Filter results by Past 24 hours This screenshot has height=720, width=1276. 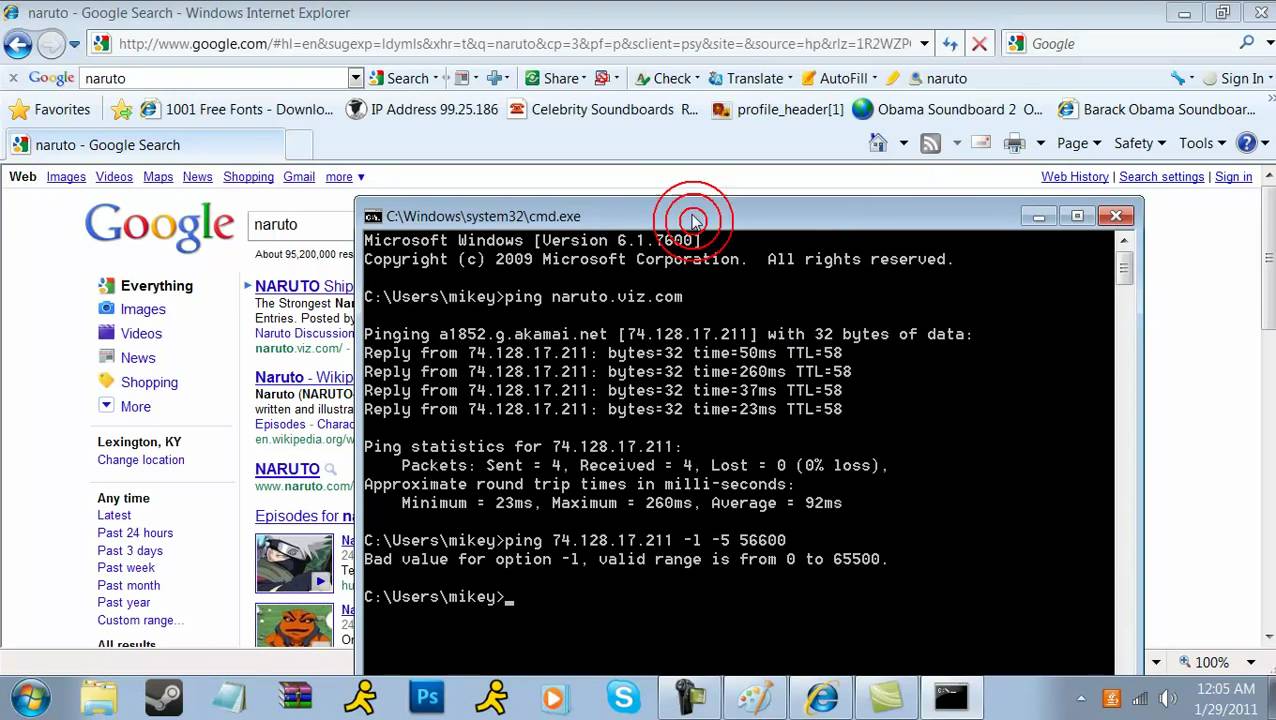tap(135, 533)
